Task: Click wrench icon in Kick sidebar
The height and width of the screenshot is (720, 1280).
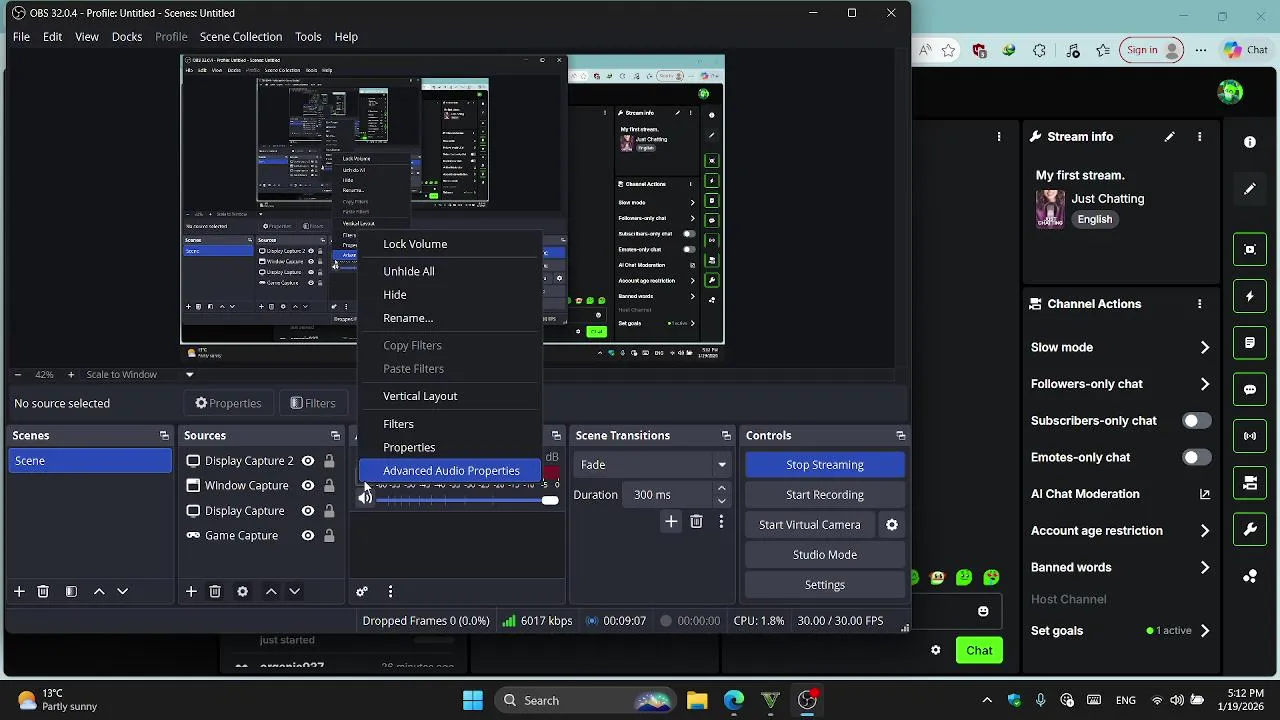Action: [x=1250, y=530]
